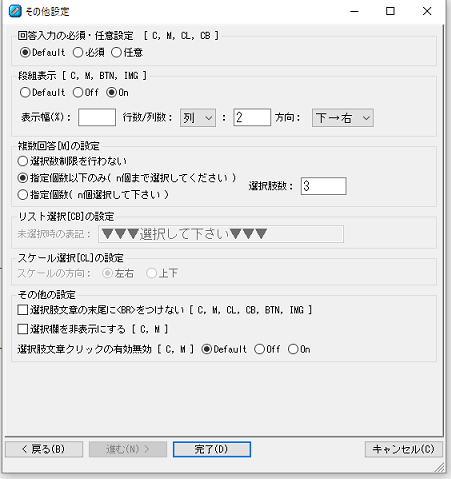Screen dimensions: 451x479
Task: Maximize the その他設定 window
Action: click(x=390, y=11)
